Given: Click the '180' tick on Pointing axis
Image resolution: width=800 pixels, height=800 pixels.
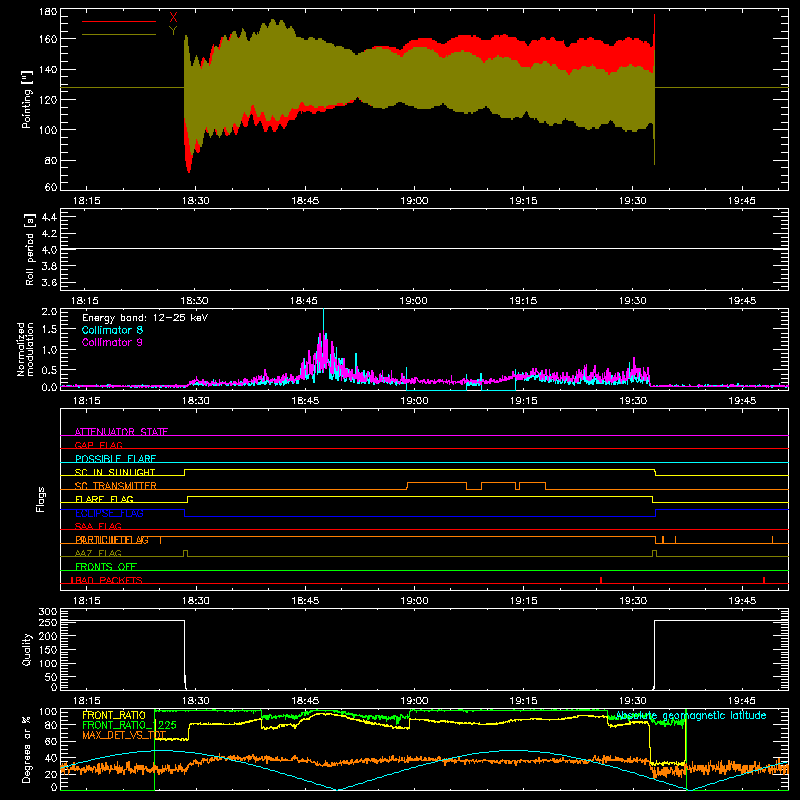Looking at the screenshot, I should tap(48, 12).
